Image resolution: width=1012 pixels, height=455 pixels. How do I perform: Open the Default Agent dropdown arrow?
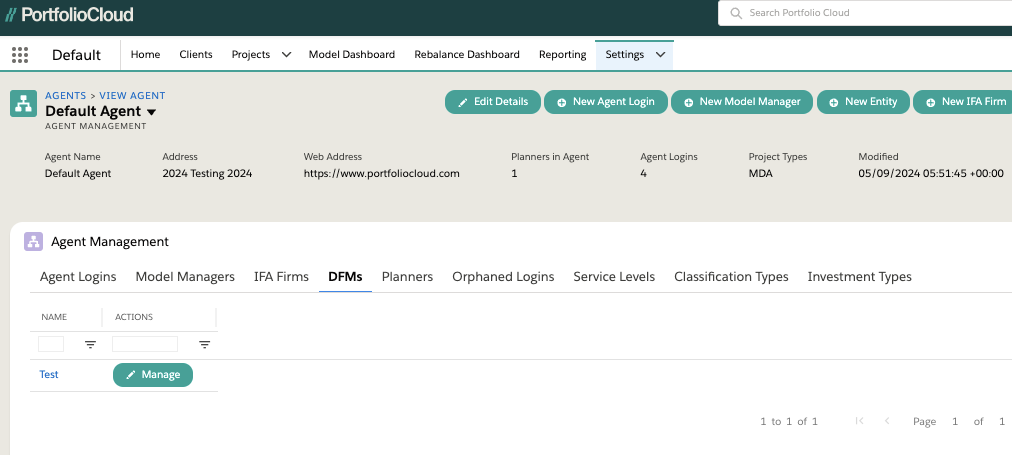[152, 112]
